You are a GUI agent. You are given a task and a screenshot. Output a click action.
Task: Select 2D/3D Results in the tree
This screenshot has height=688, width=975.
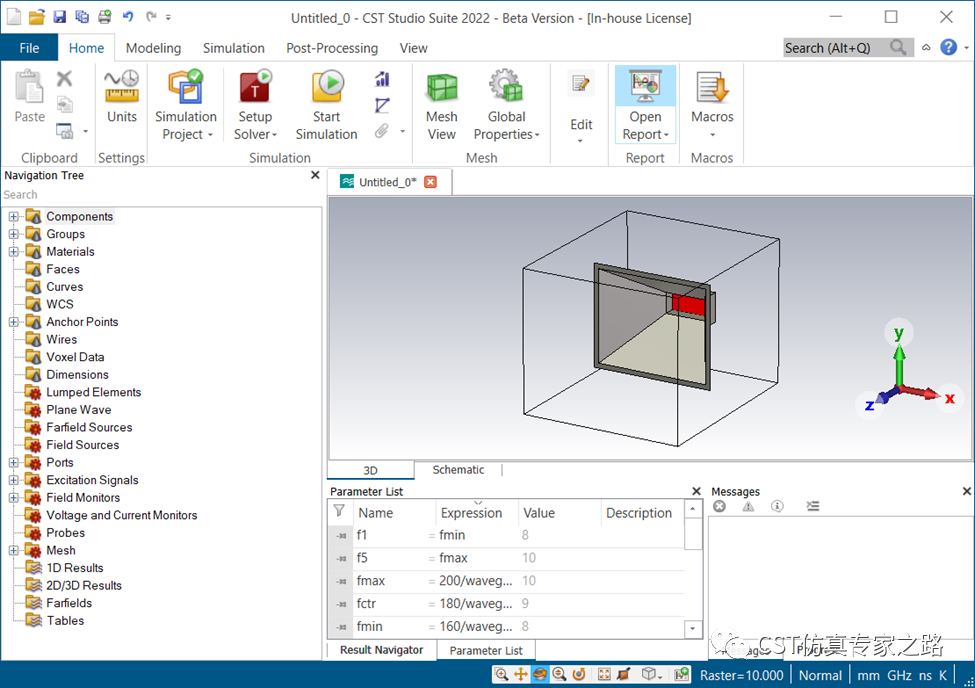(83, 585)
